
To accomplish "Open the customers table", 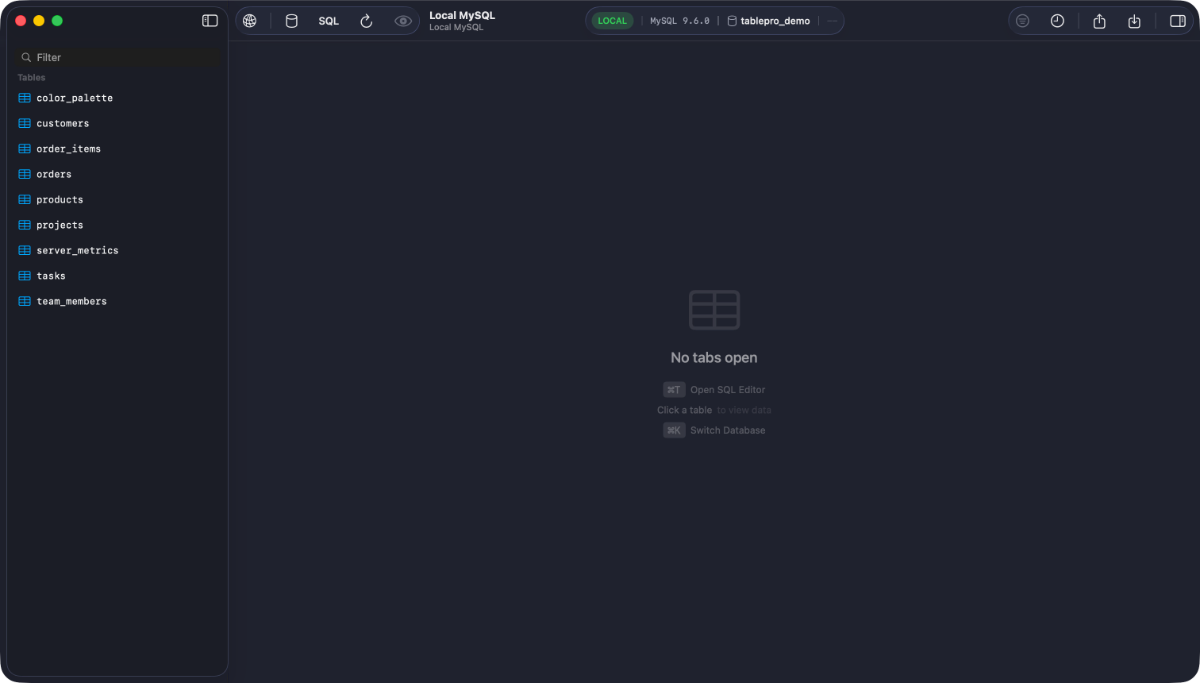I will pos(62,124).
